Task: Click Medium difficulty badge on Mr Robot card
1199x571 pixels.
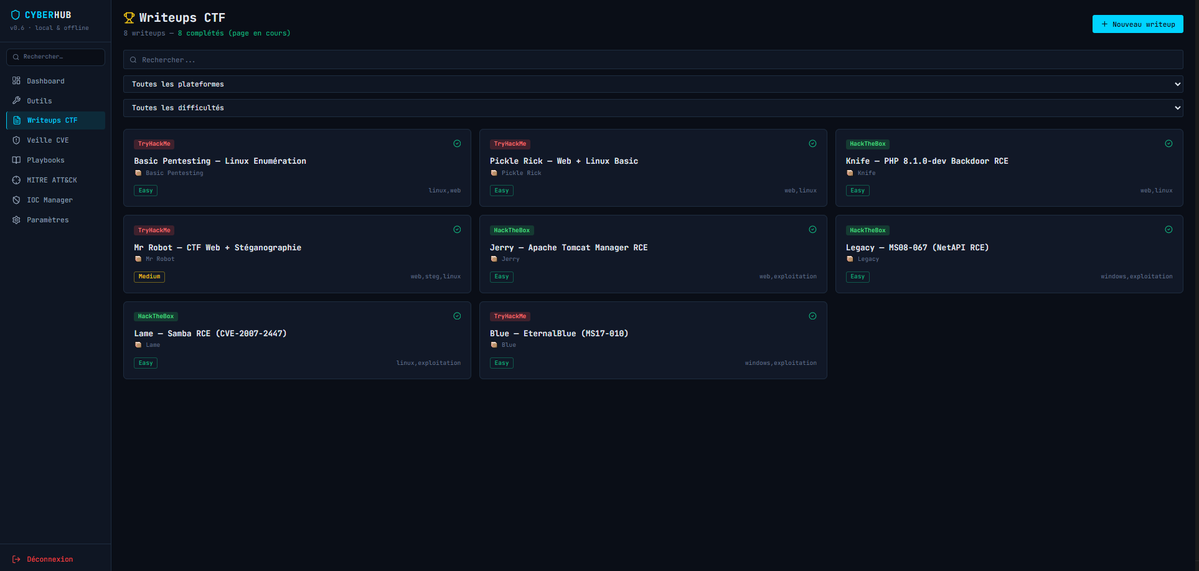Action: coord(149,277)
